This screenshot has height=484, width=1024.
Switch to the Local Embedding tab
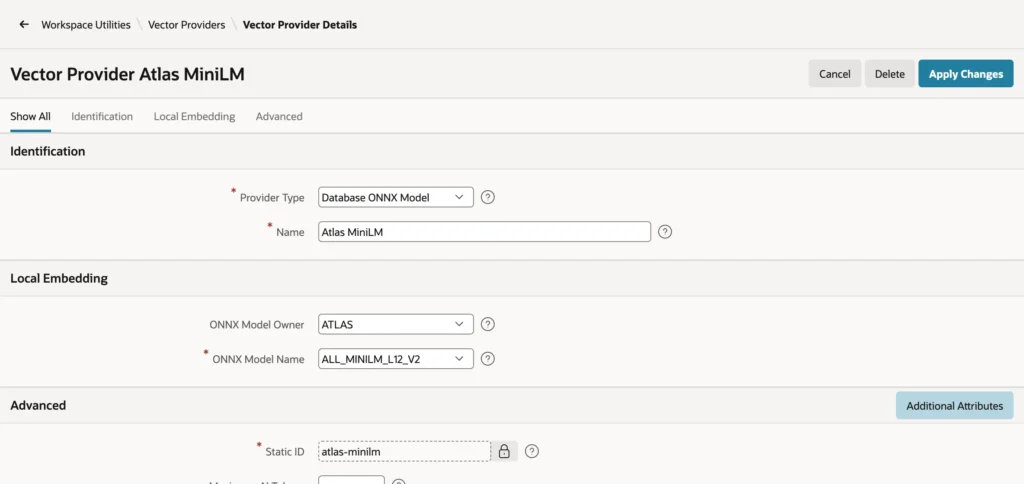point(195,116)
